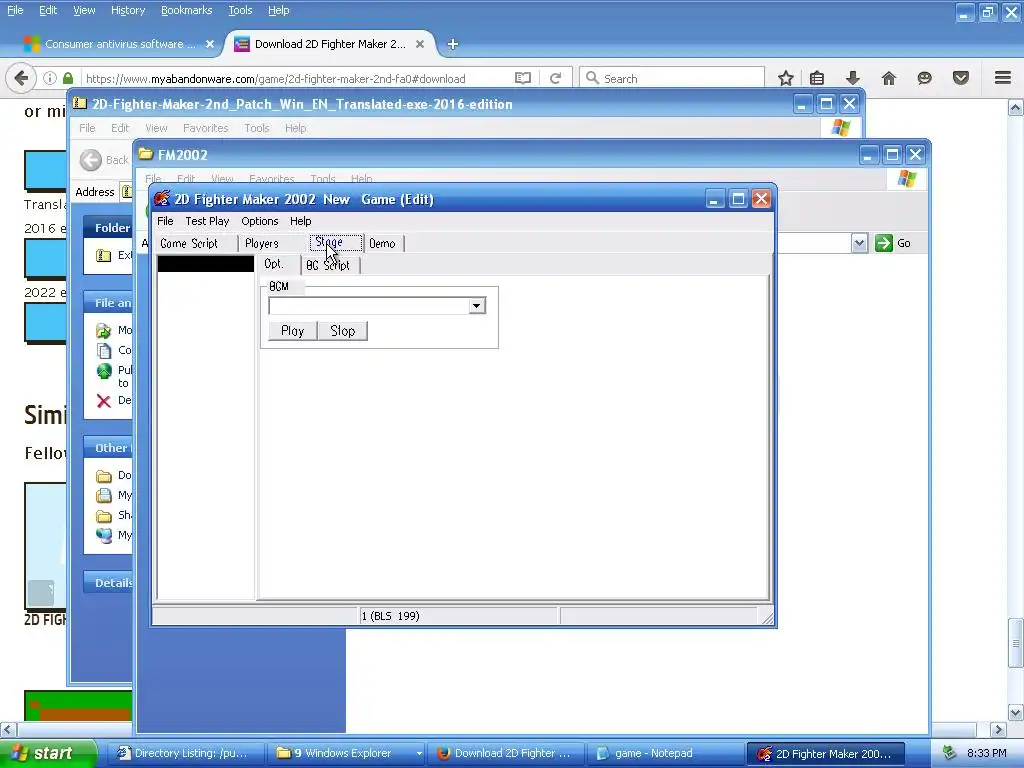
Task: Expand the BGM dropdown list
Action: coord(477,306)
